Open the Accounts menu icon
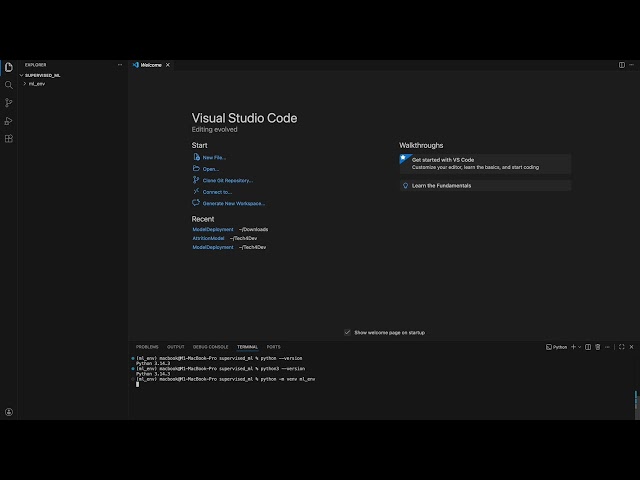 [x=9, y=412]
